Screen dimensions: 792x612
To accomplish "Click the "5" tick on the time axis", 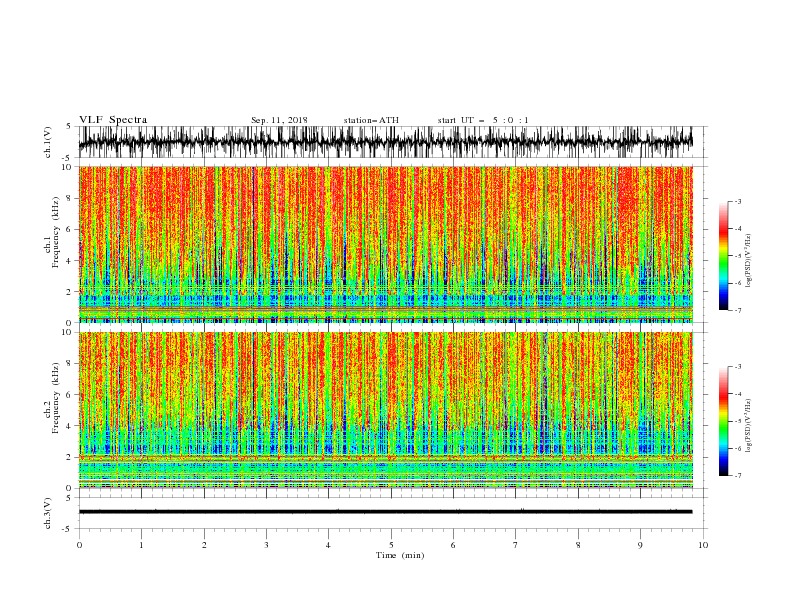I will click(391, 545).
